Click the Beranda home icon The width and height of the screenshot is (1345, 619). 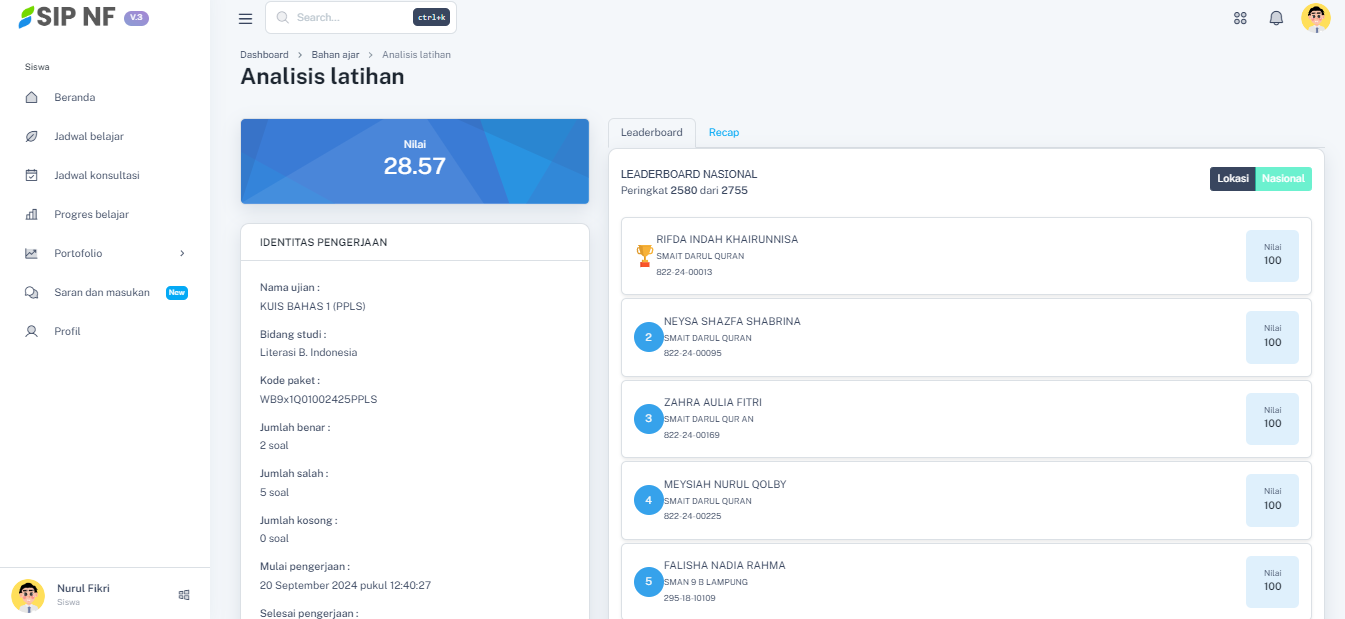tap(31, 98)
